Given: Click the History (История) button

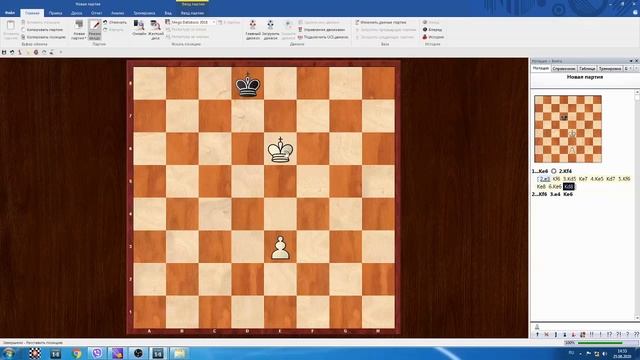Looking at the screenshot, I should click(x=433, y=37).
